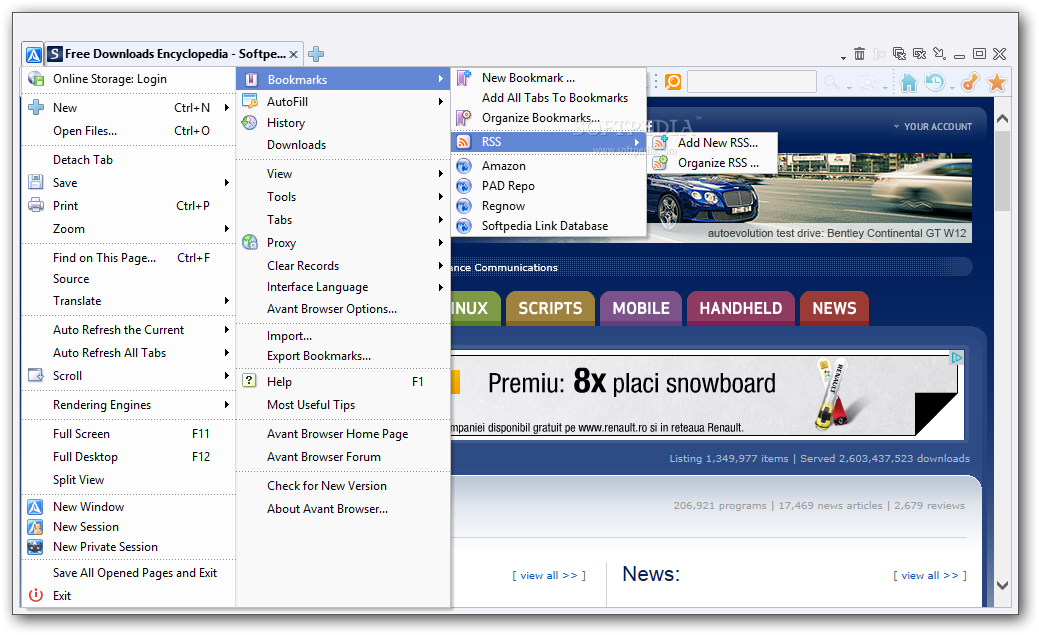Click in the search text box

click(751, 82)
